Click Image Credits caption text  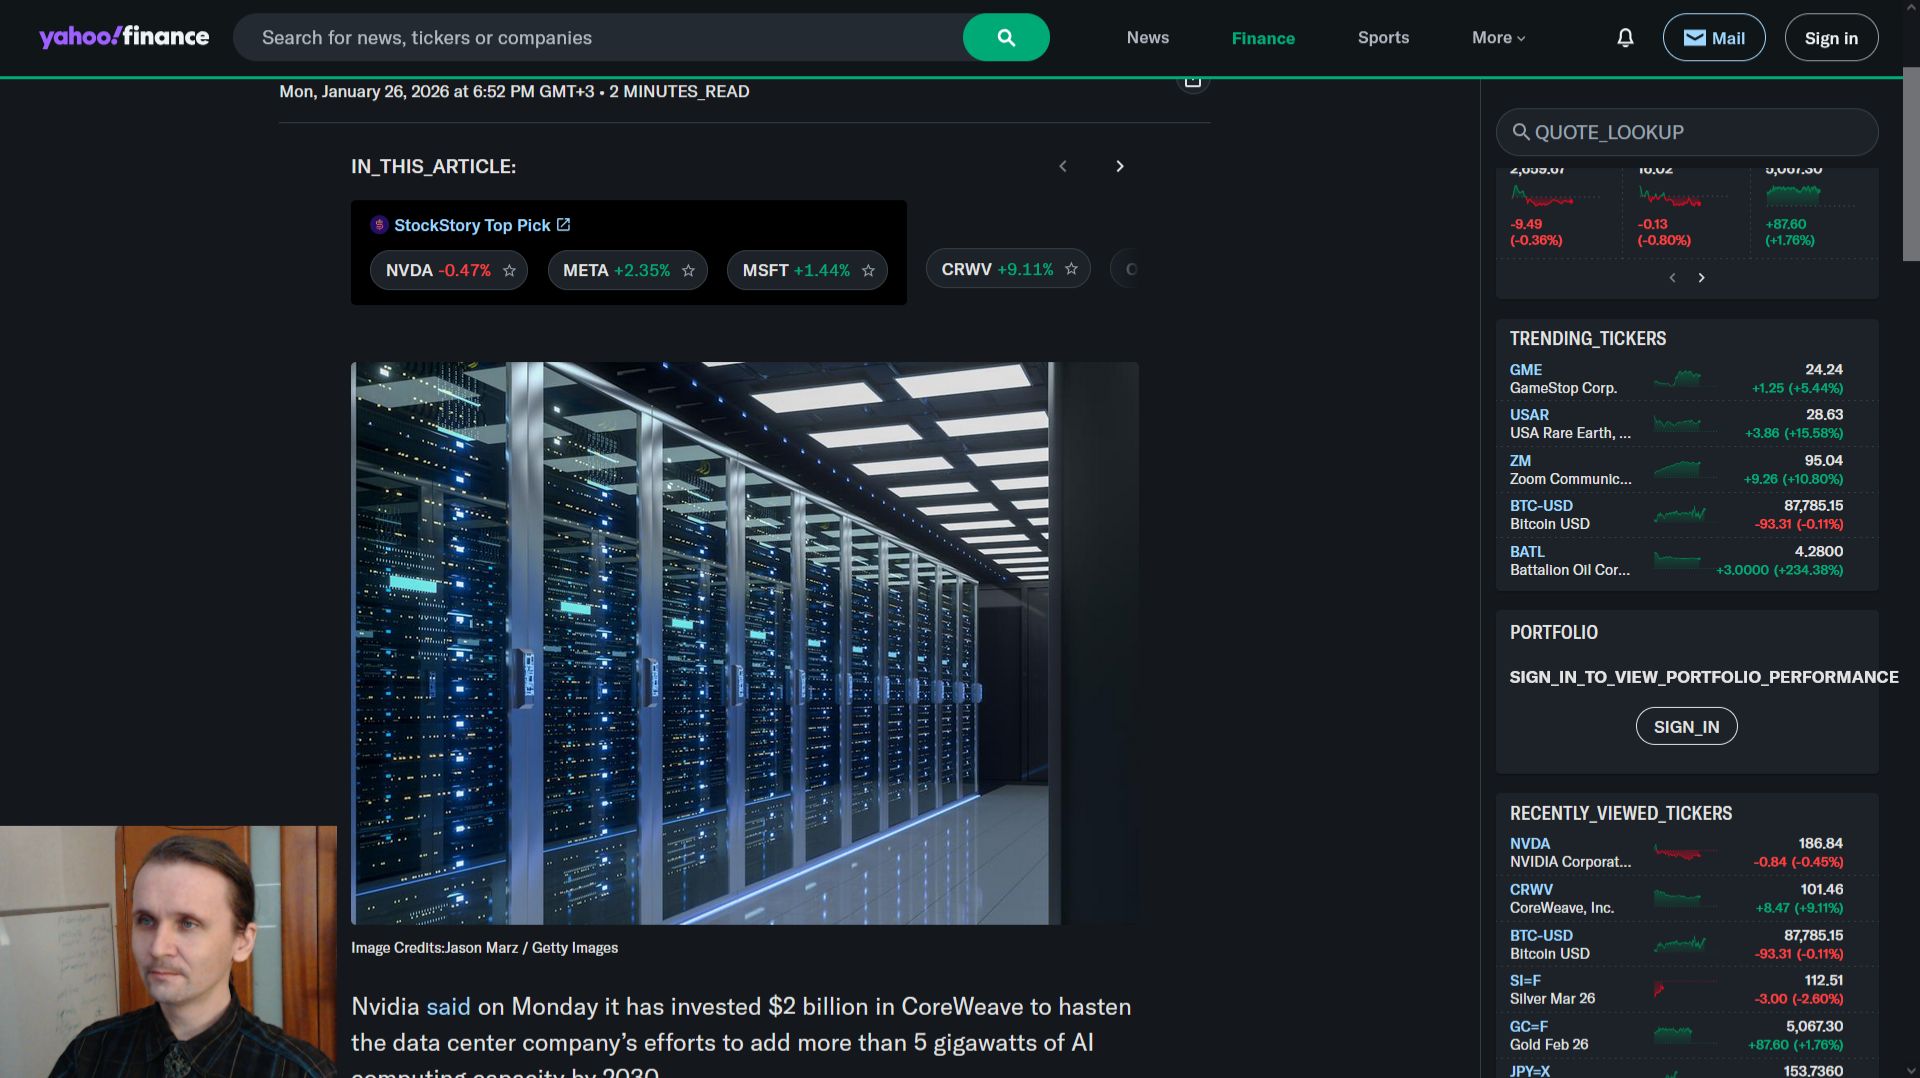point(484,948)
